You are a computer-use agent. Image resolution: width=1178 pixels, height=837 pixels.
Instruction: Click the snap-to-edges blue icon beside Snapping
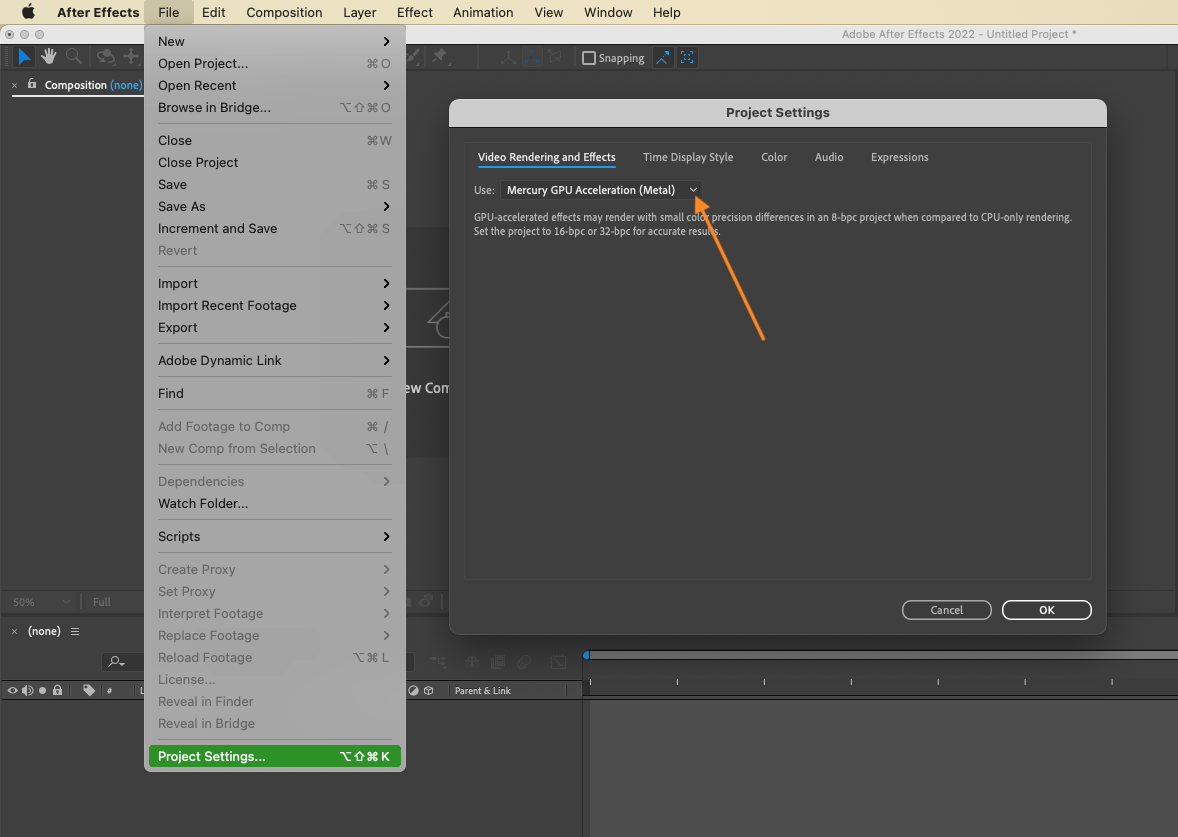(663, 58)
